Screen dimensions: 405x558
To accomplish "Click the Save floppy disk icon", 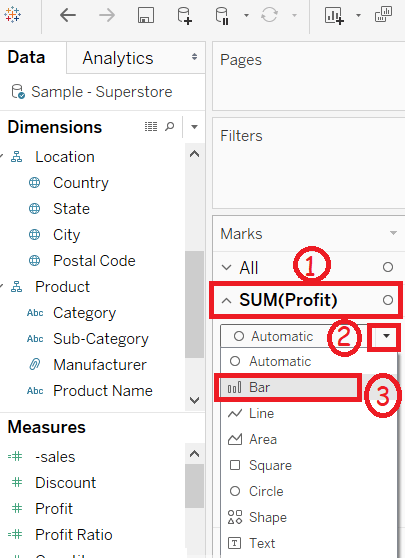I will [146, 15].
